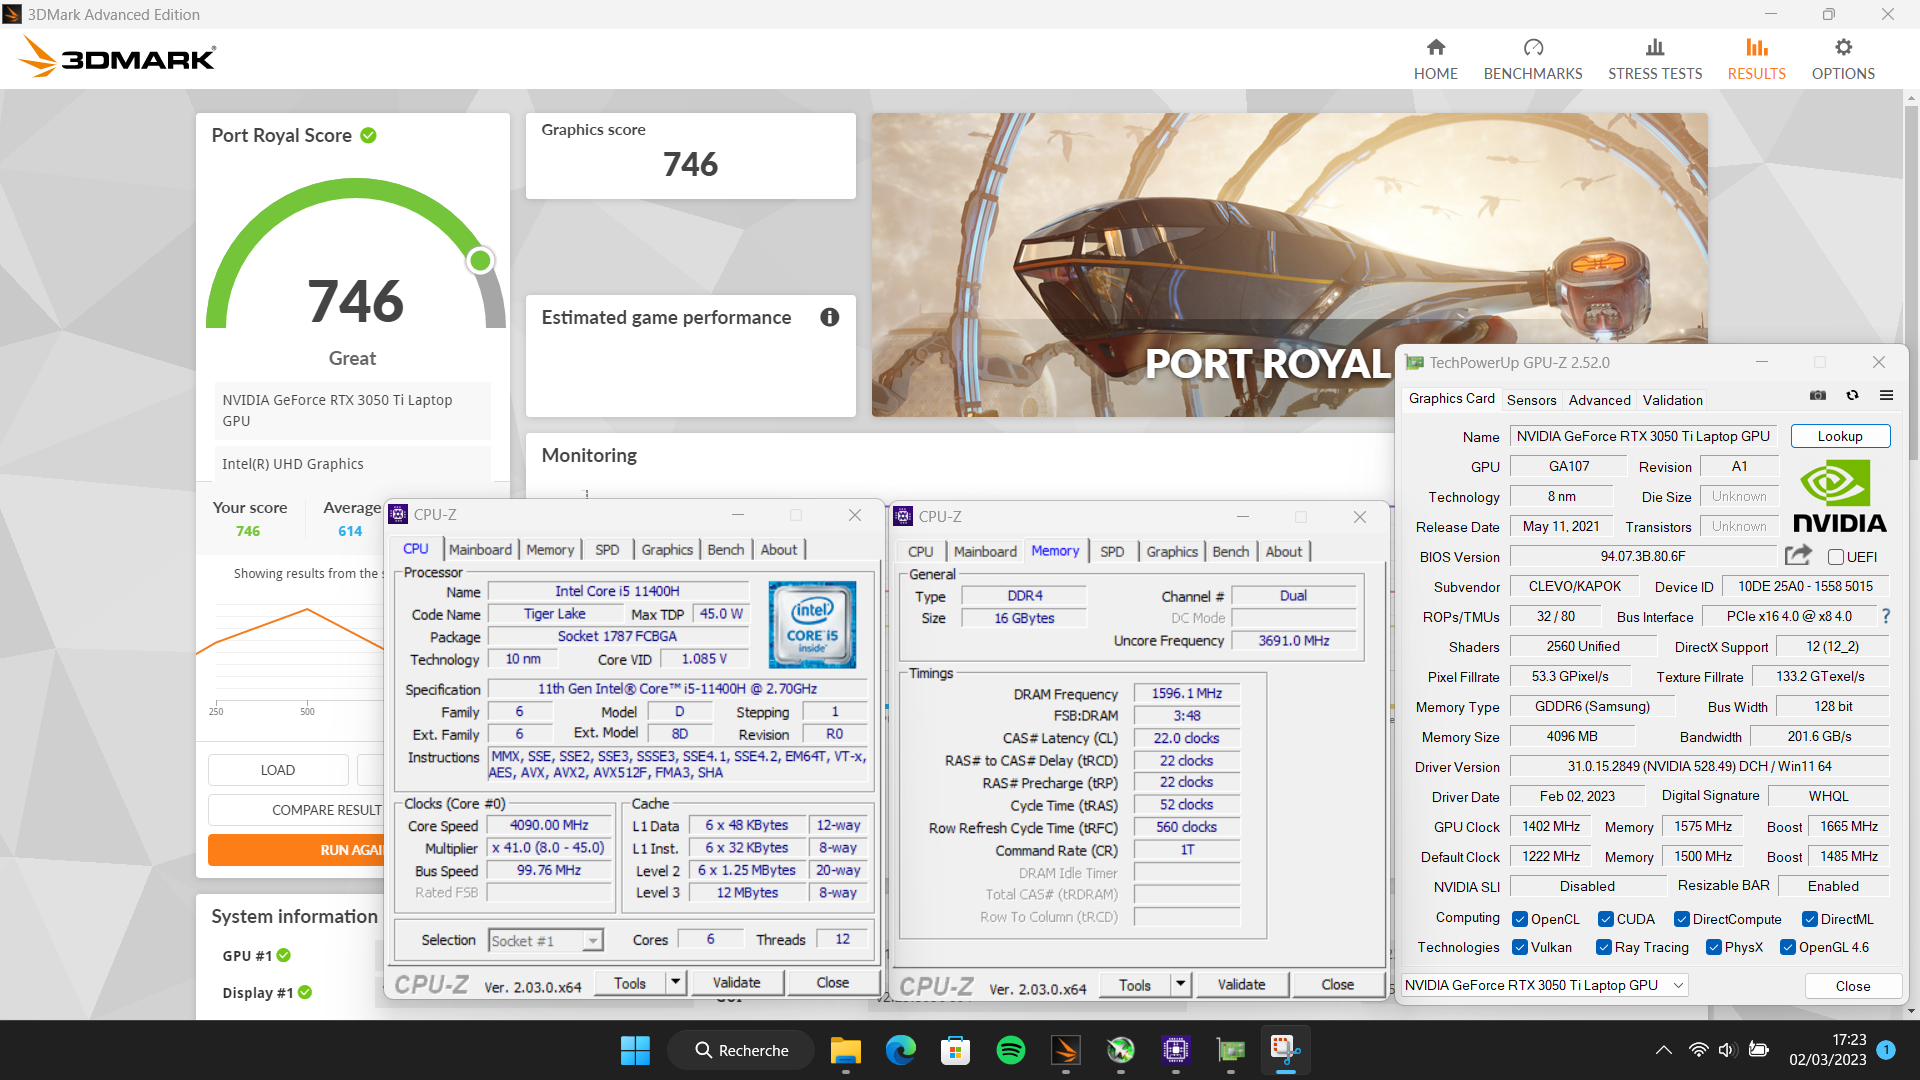Open Microsoft Store from taskbar
This screenshot has height=1080, width=1920.
coord(955,1050)
